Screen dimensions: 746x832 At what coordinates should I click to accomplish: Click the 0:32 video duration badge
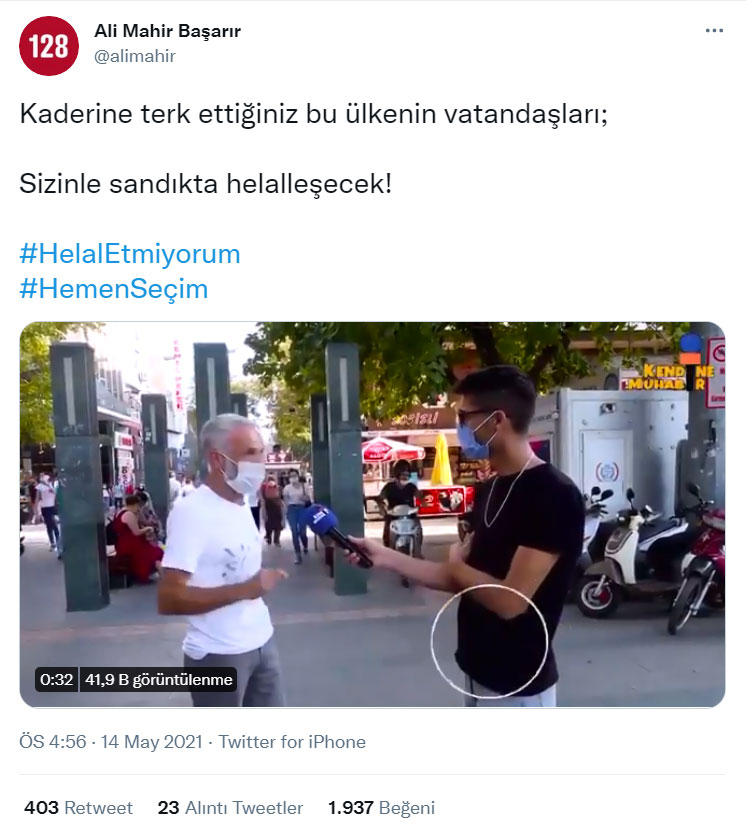56,680
